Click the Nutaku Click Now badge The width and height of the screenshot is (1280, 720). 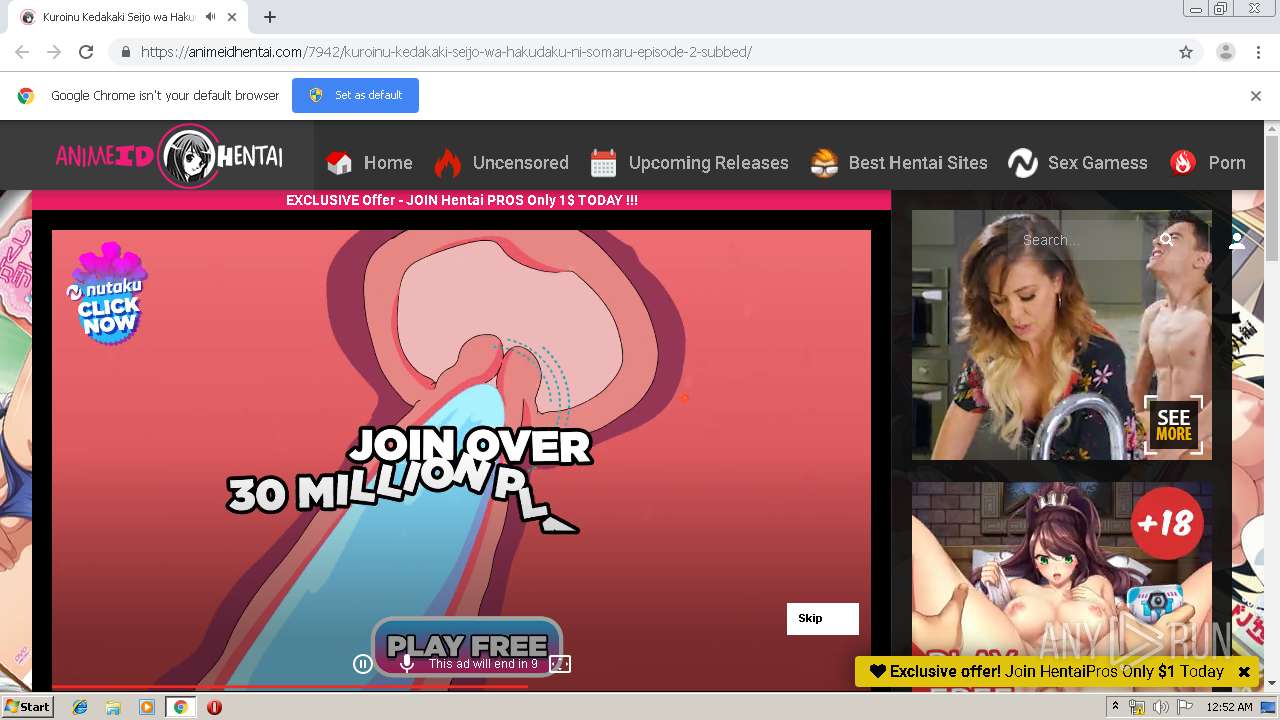point(107,293)
